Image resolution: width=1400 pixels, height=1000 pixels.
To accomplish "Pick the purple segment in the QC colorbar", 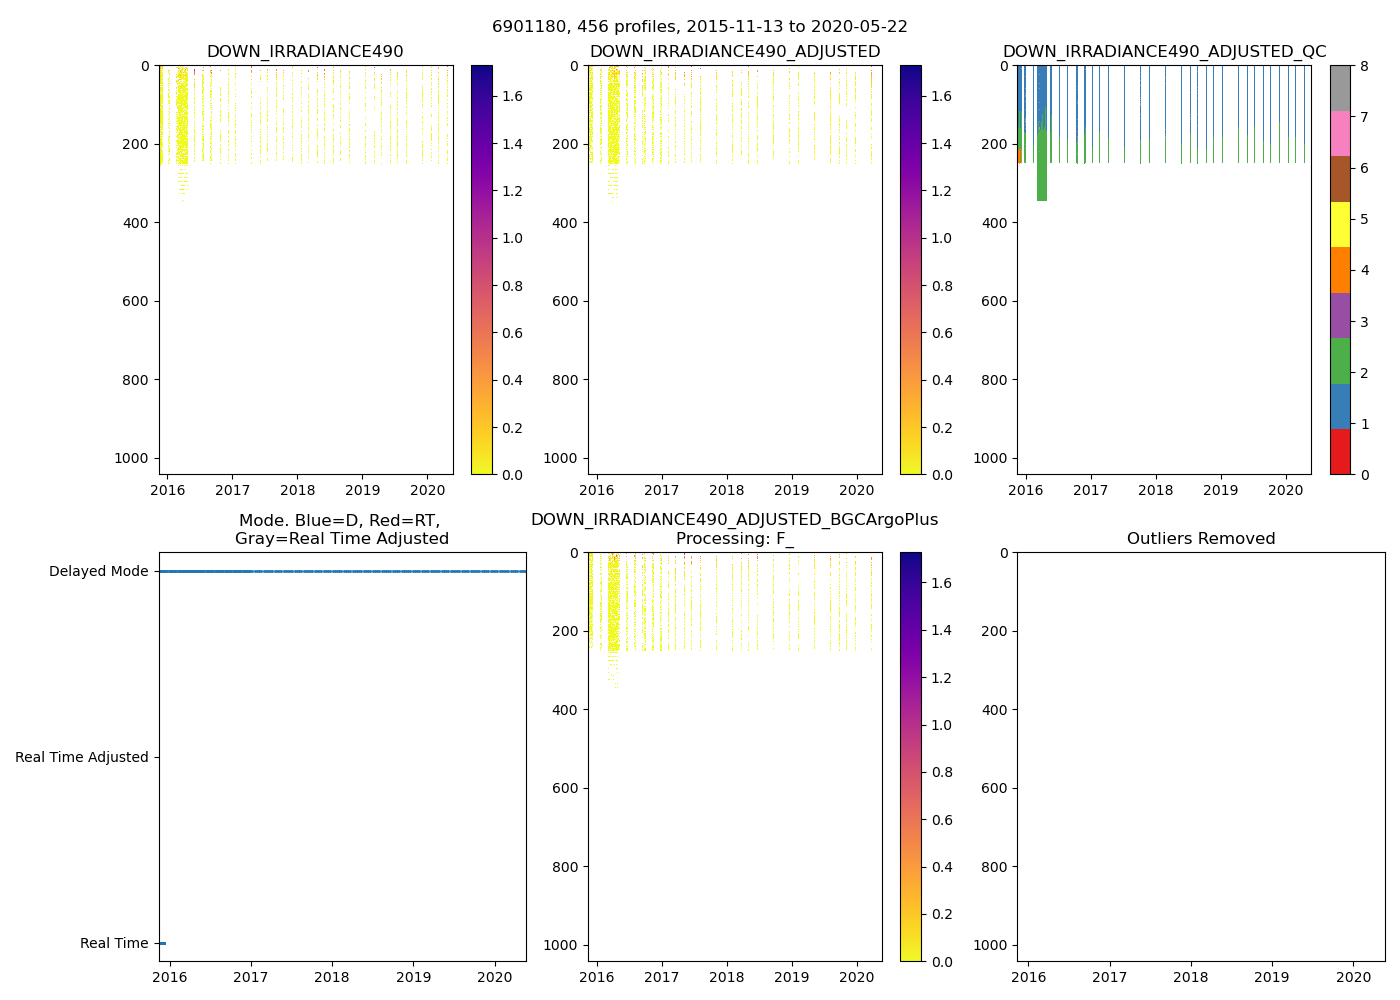I will (x=1340, y=315).
